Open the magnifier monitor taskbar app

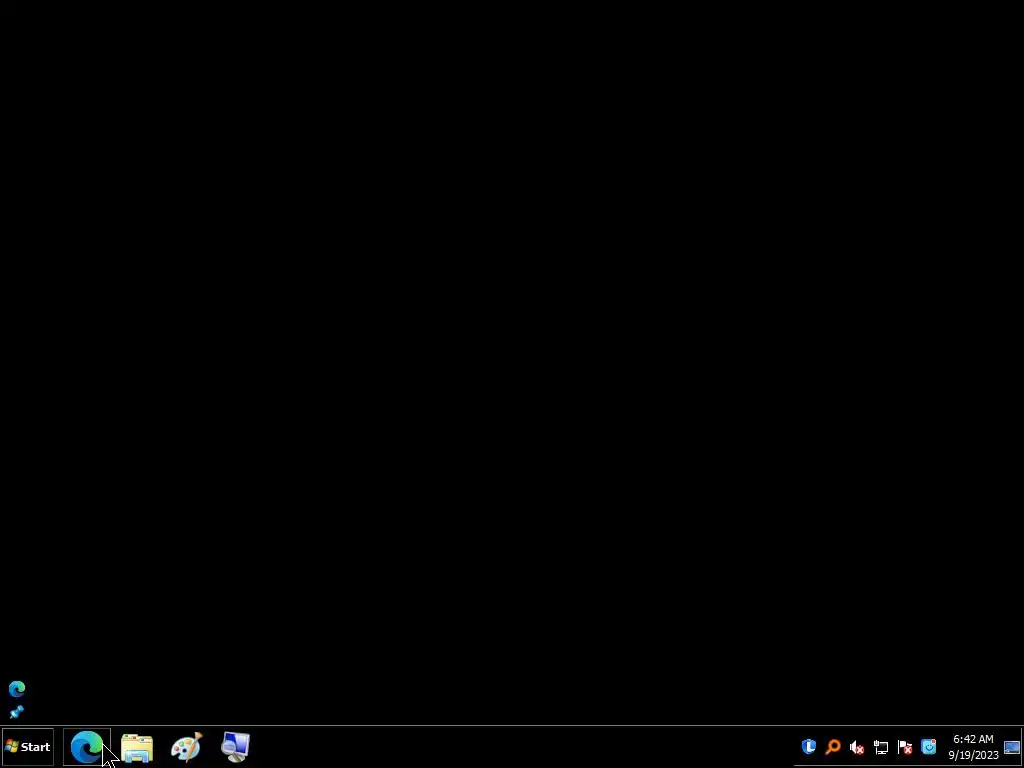236,747
